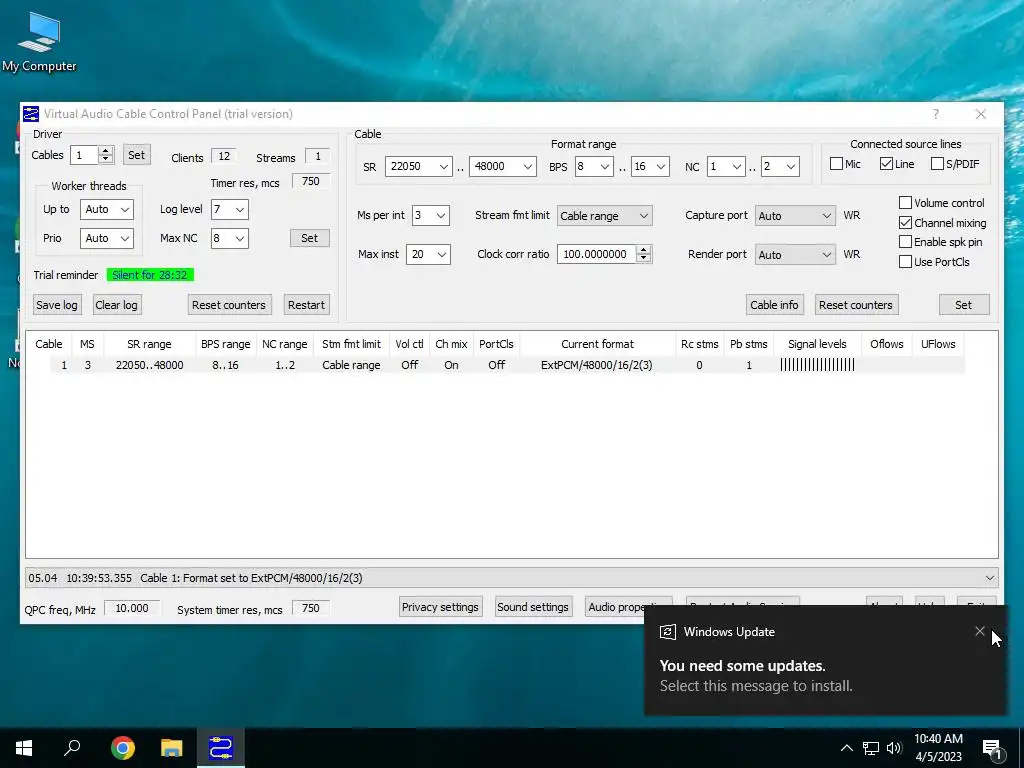The height and width of the screenshot is (768, 1024).
Task: Click the Signal levels column header
Action: [x=817, y=344]
